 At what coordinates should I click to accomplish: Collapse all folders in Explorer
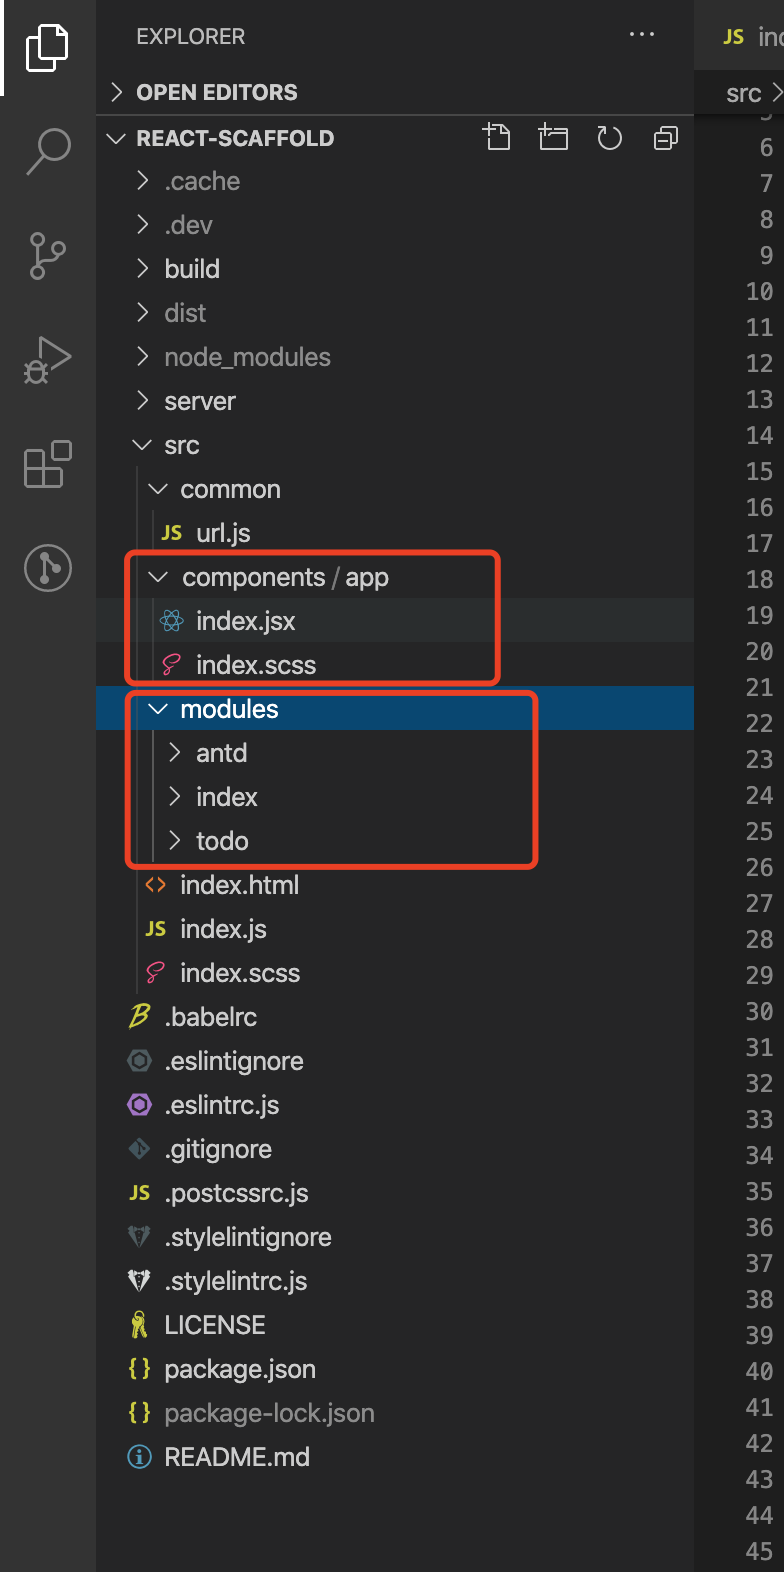(665, 138)
